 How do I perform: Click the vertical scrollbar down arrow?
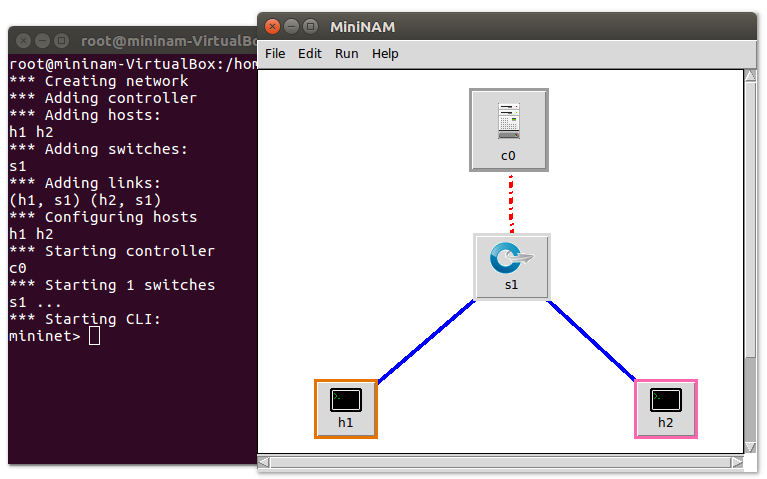pos(750,448)
